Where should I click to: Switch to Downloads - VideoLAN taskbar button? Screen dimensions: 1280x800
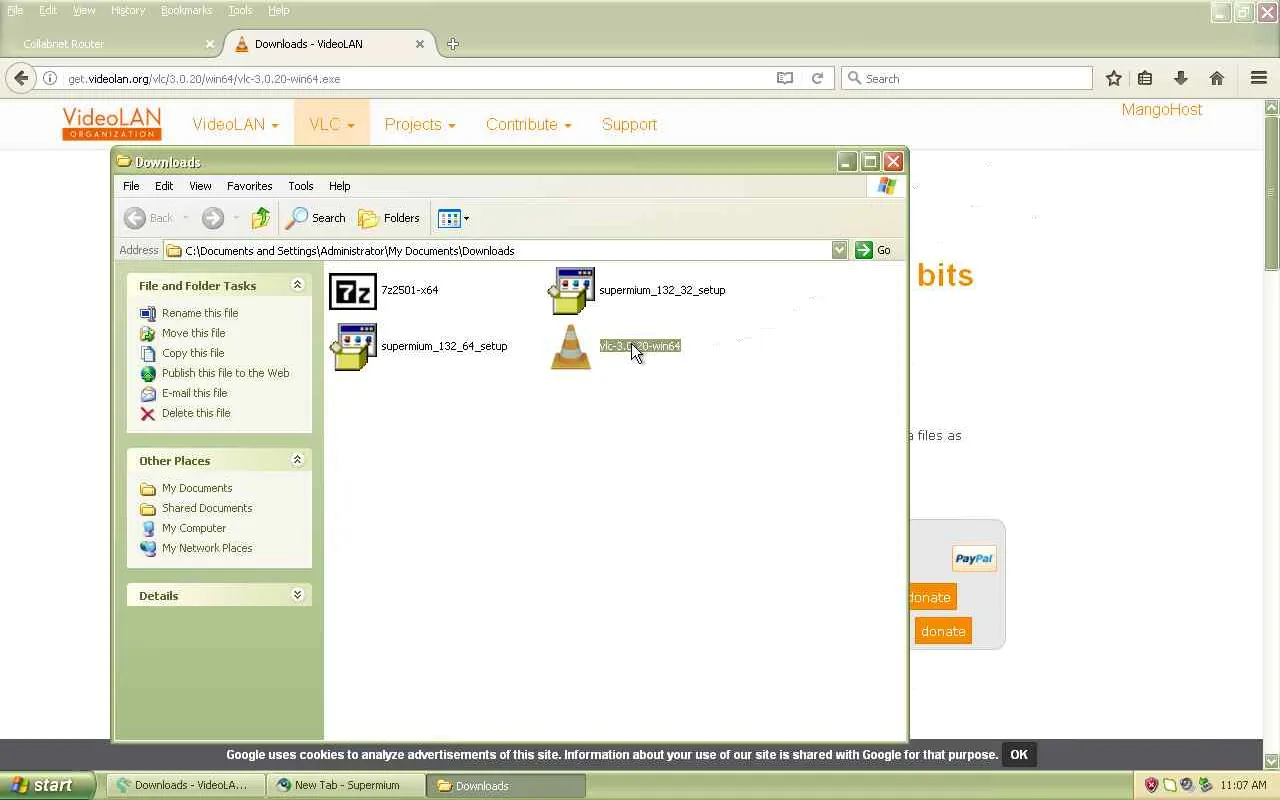186,785
